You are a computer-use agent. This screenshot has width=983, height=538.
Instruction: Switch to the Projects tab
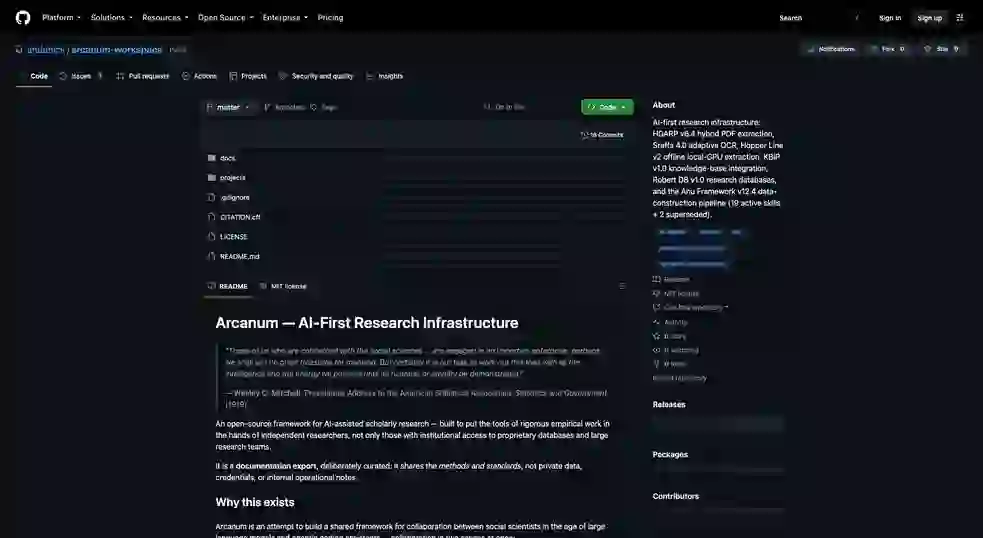pyautogui.click(x=248, y=76)
